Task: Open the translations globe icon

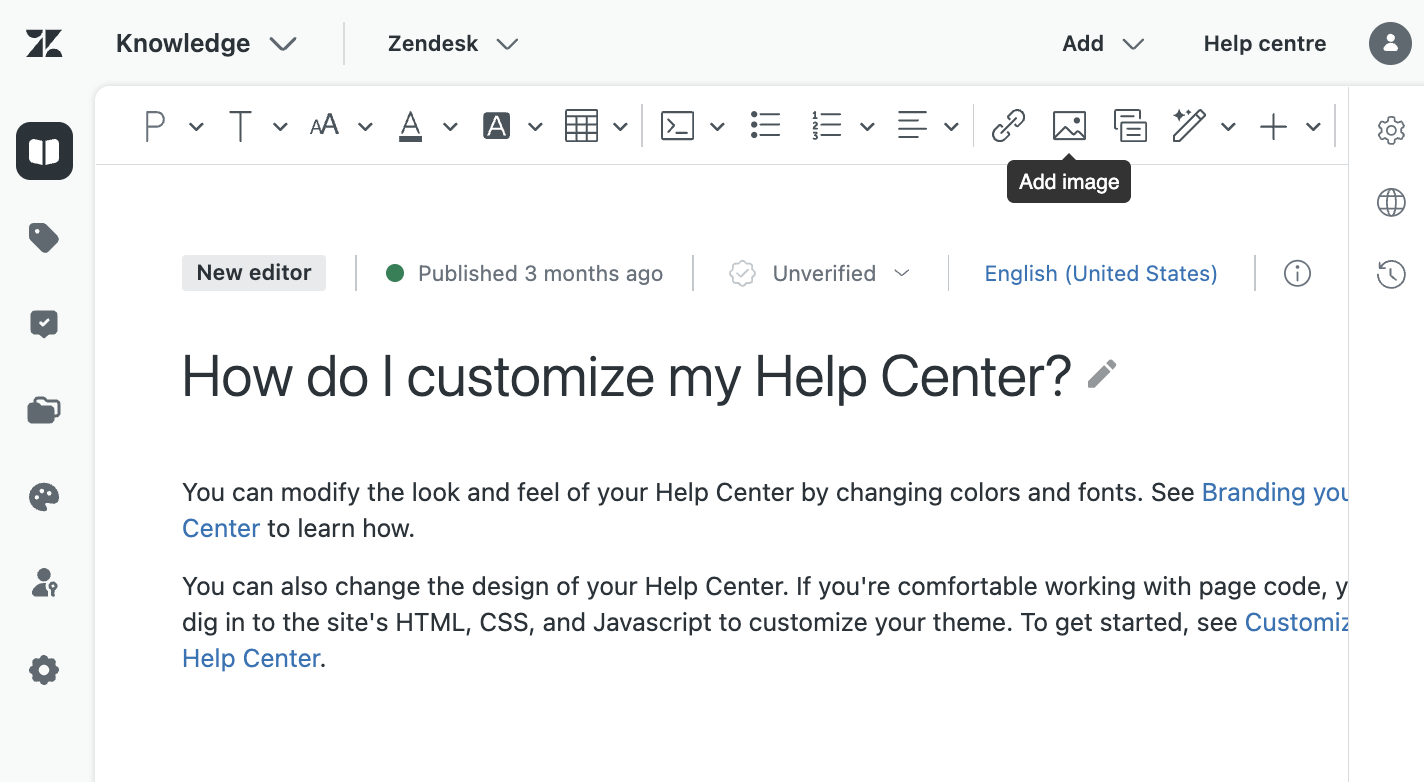Action: pos(1391,203)
